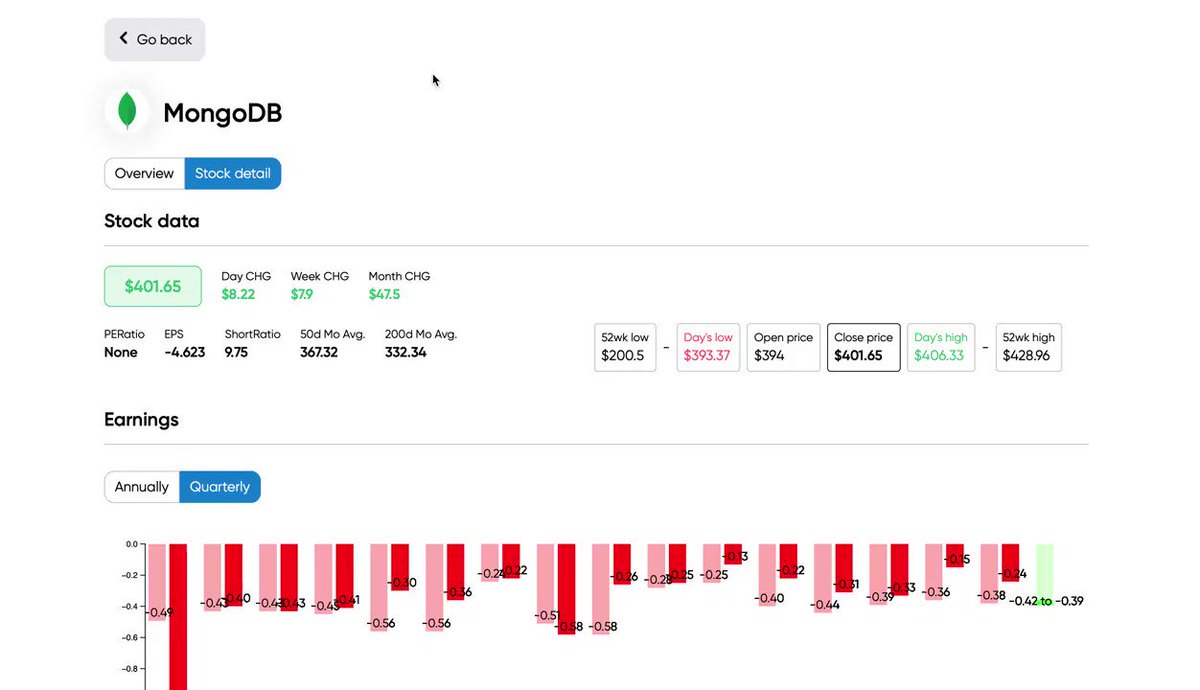Click the pink bar labeled -0.51
This screenshot has height=690, width=1200.
546,584
